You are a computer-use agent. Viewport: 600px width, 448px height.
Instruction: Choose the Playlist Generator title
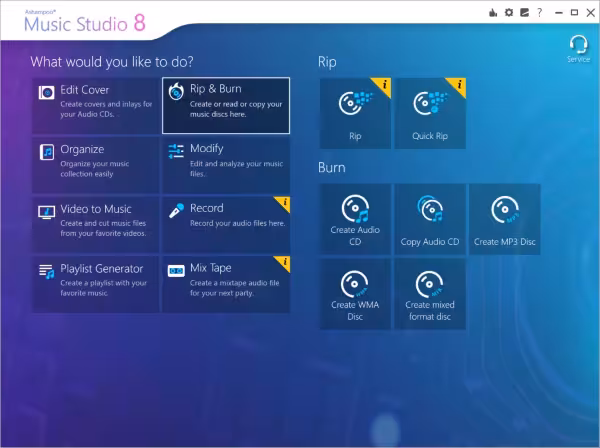tap(101, 269)
